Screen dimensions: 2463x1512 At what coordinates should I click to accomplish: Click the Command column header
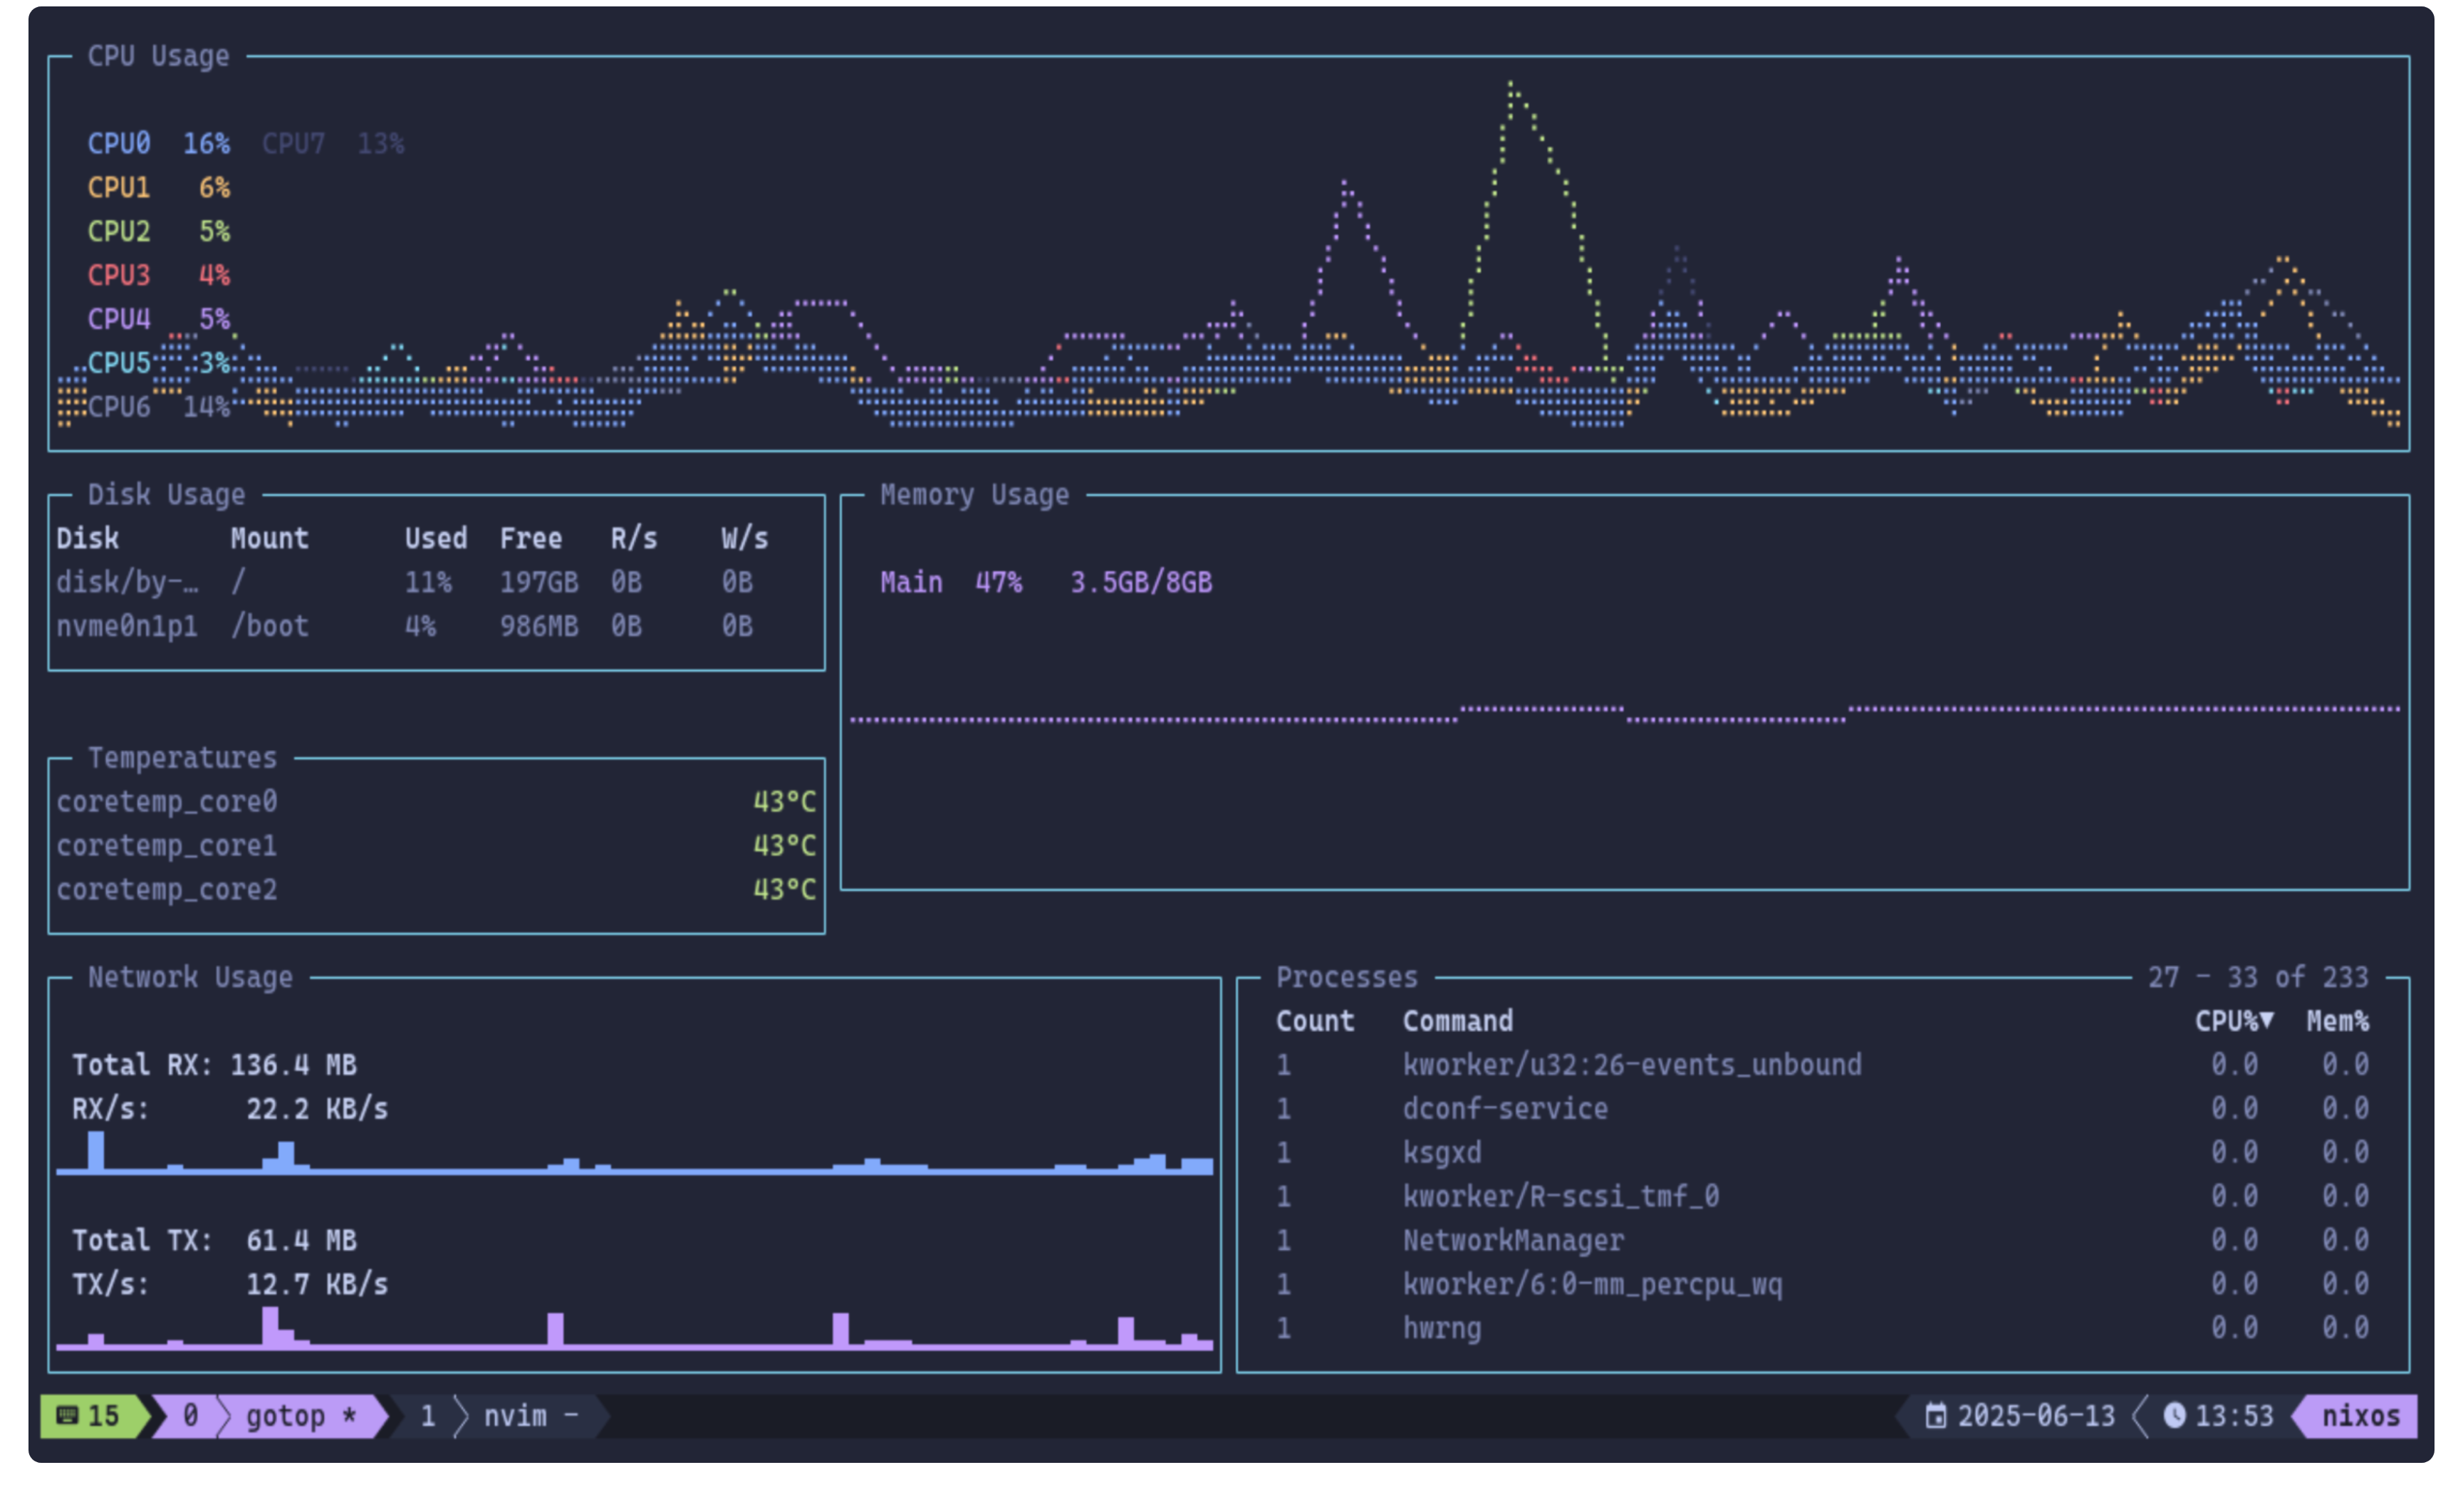(1457, 1020)
